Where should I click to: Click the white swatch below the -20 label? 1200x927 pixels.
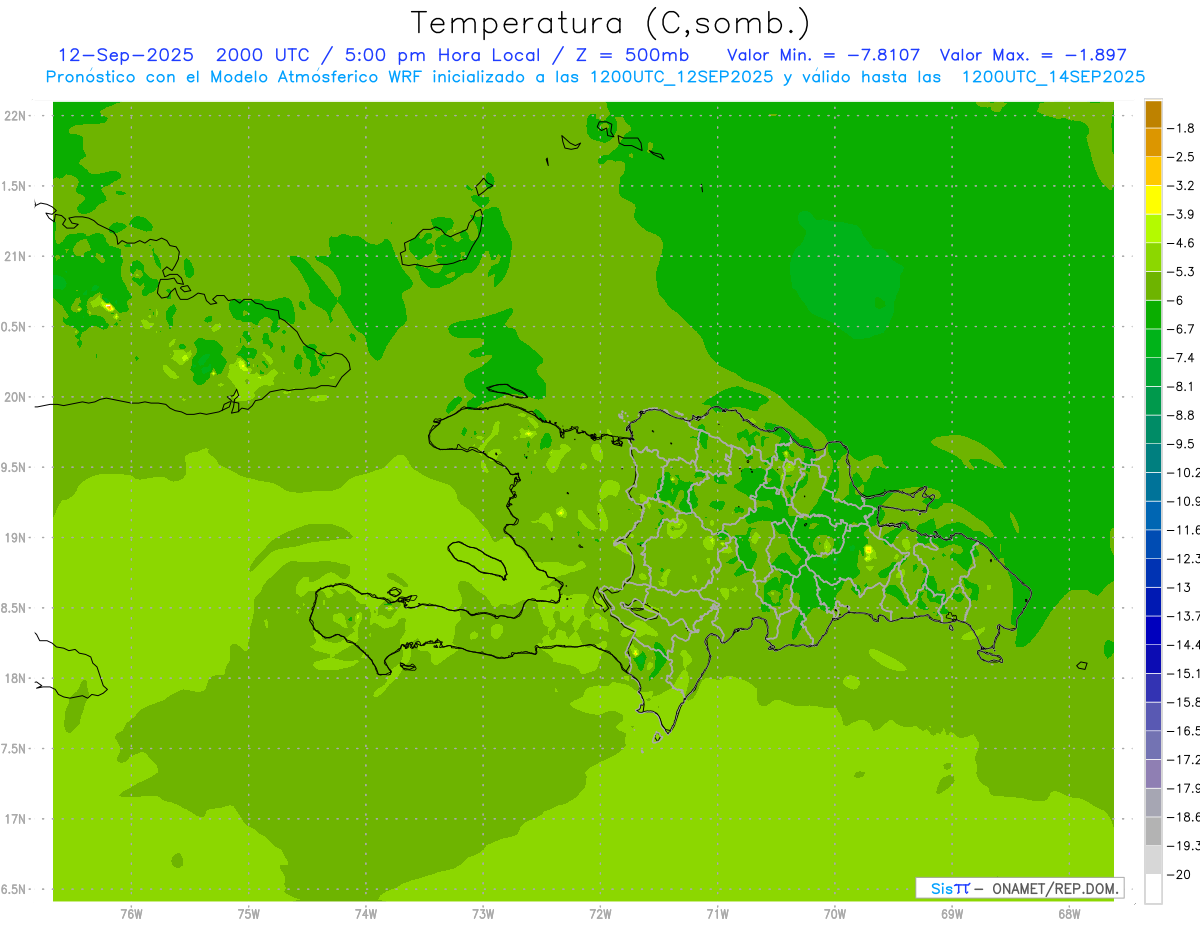(x=1153, y=889)
